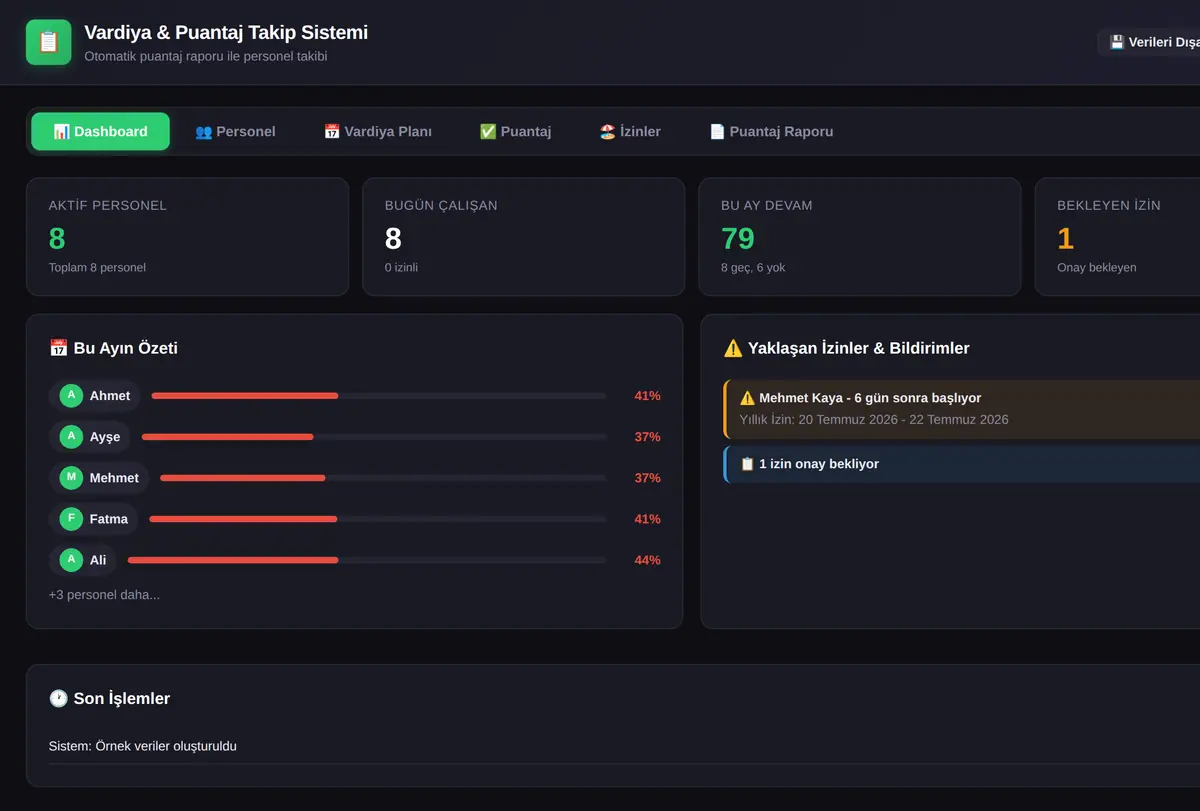Click the Bu Ay Devam stat card
This screenshot has height=811, width=1200.
[860, 237]
